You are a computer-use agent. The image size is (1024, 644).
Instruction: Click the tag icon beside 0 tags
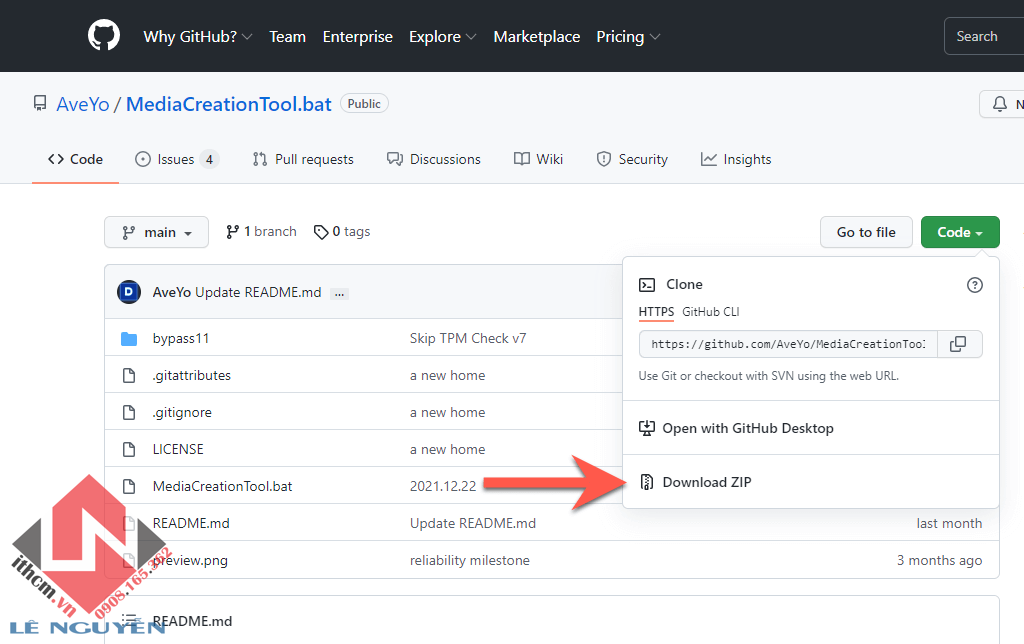321,232
